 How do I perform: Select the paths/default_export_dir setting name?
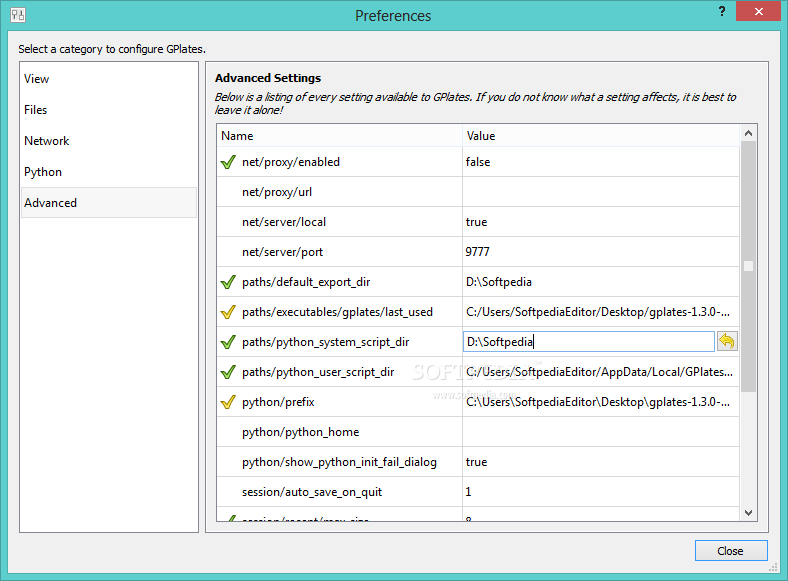click(306, 282)
